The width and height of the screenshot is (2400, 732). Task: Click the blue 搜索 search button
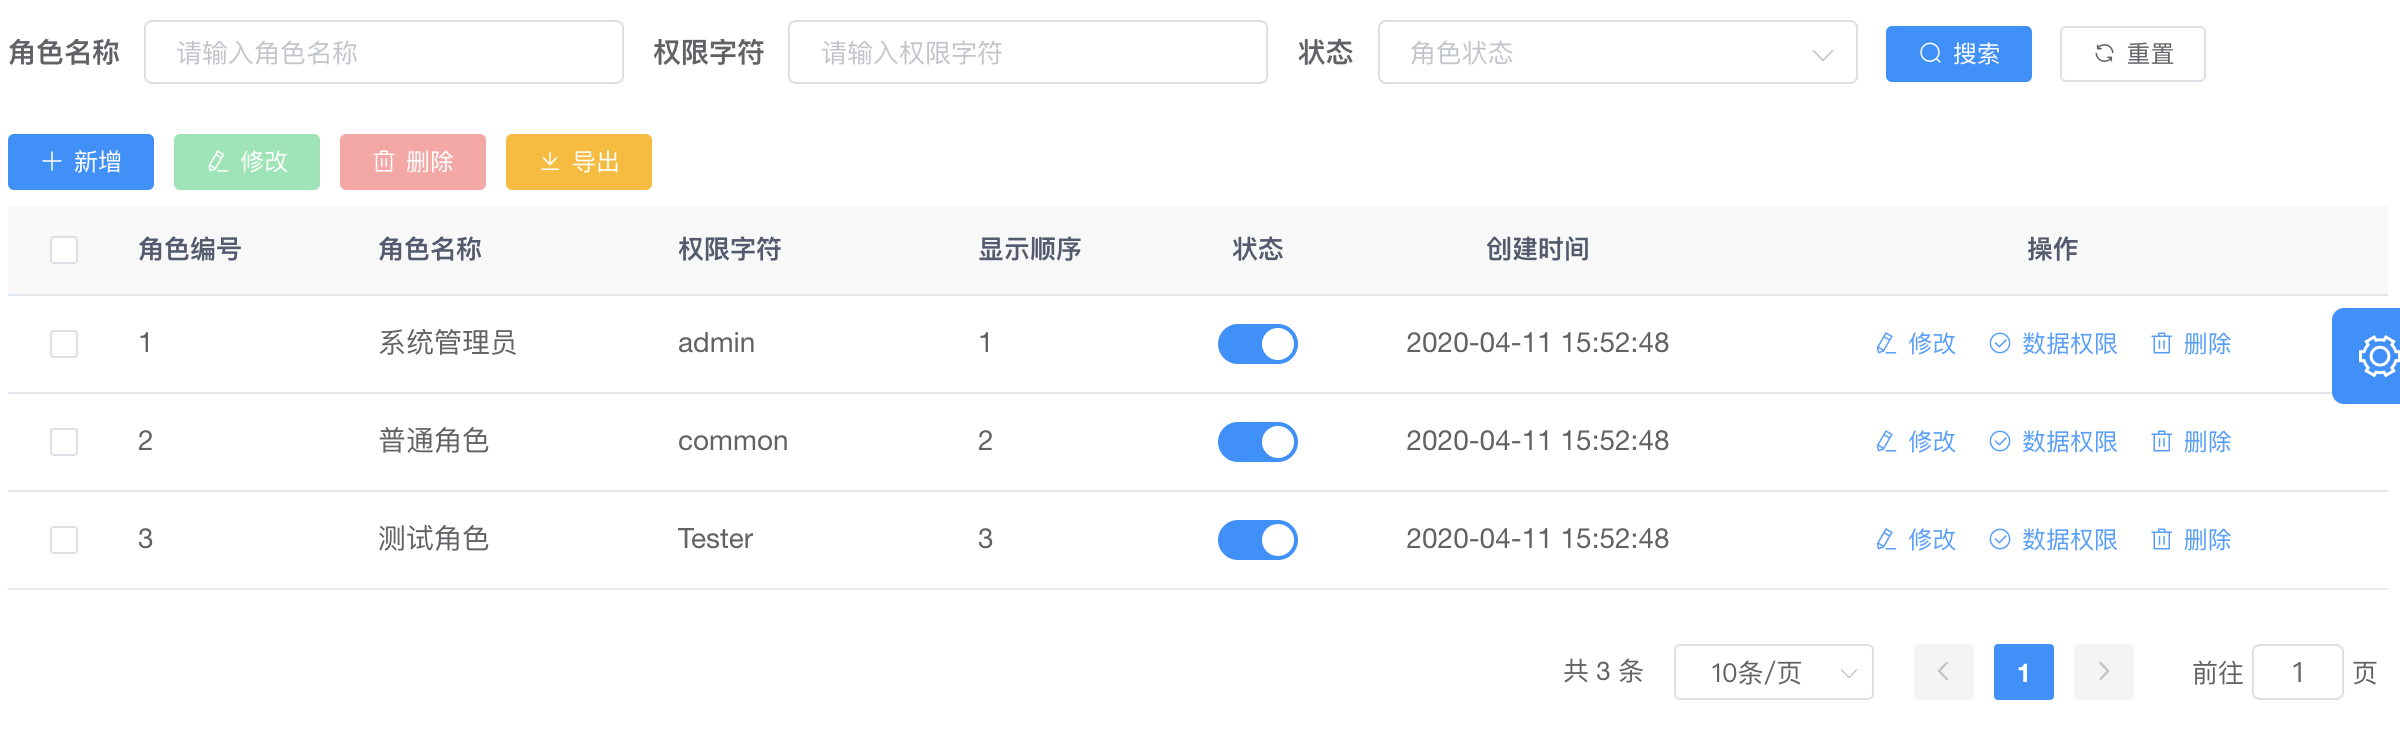pyautogui.click(x=1958, y=54)
